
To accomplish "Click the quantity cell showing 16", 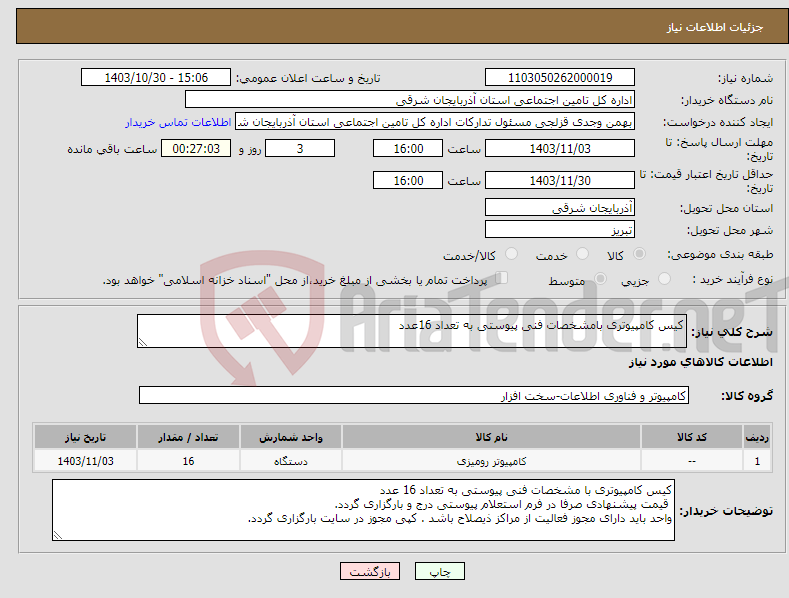I will tap(188, 461).
